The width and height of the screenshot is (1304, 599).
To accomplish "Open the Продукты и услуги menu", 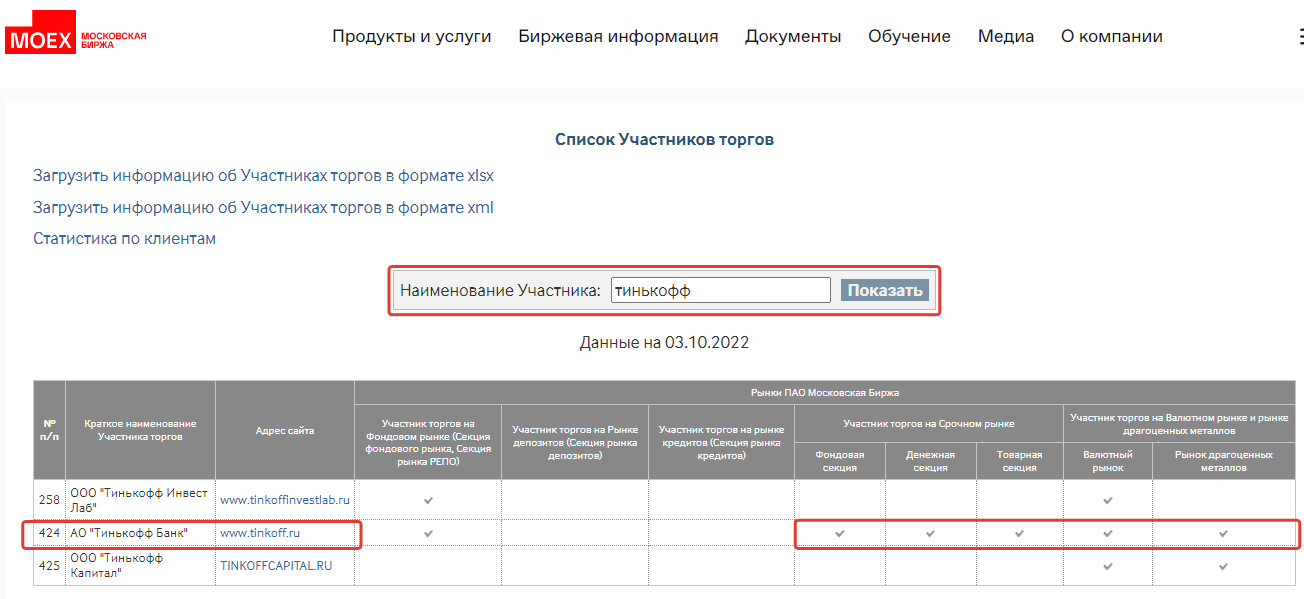I will tap(411, 37).
